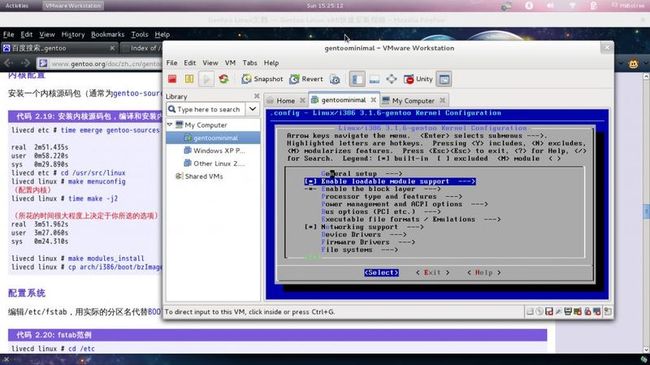Click the Exit button in menuconfig

click(x=432, y=273)
